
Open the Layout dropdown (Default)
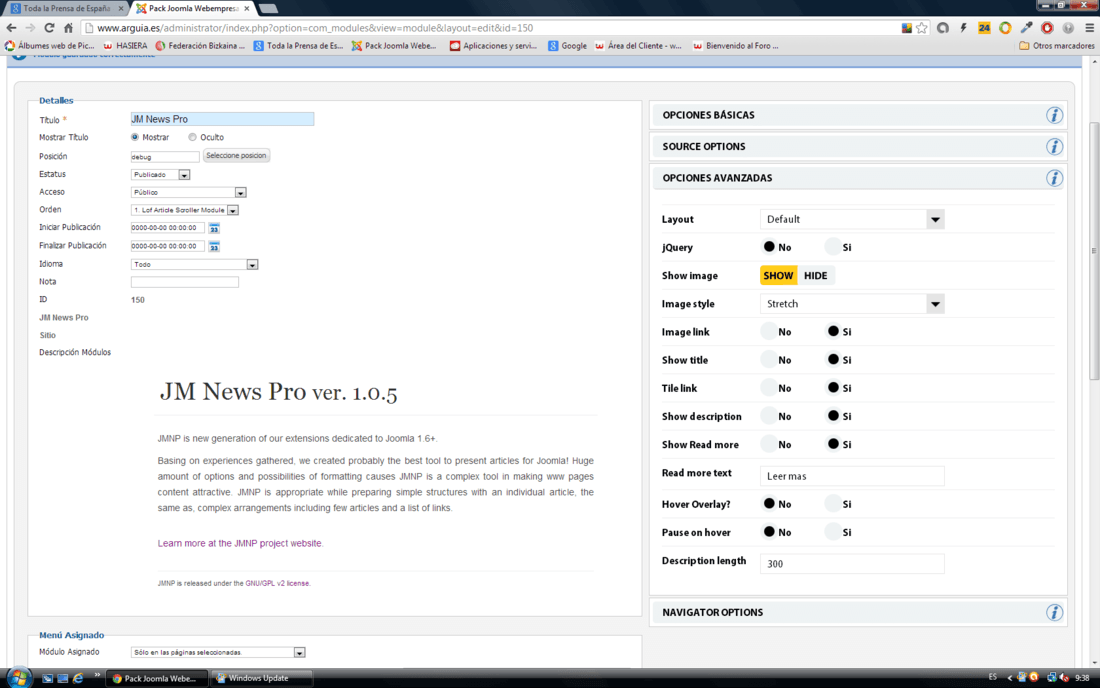coord(852,220)
